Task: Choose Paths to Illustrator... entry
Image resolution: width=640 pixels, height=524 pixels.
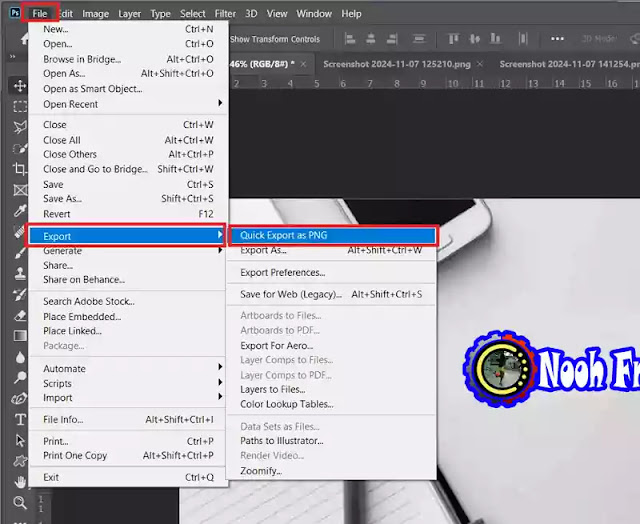Action: pyautogui.click(x=333, y=441)
